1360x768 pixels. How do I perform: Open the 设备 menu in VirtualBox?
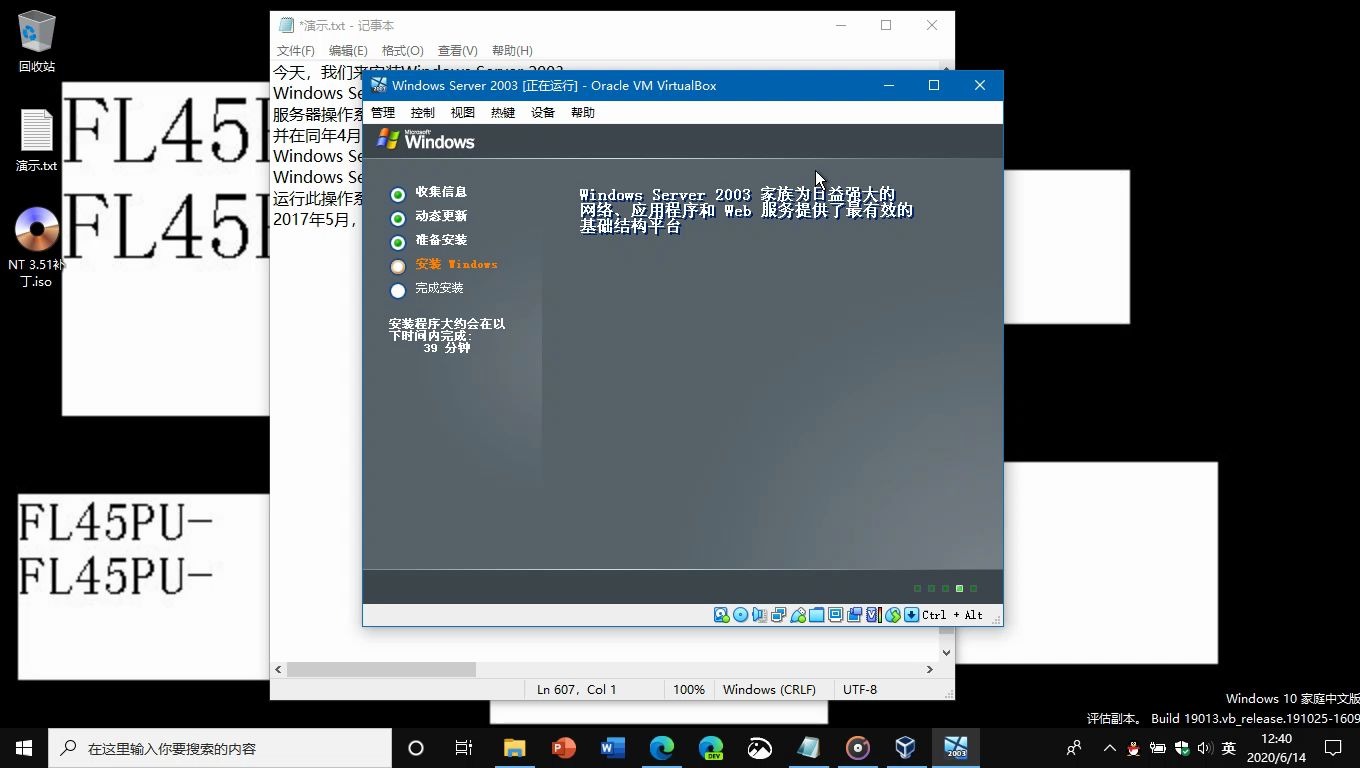click(543, 112)
